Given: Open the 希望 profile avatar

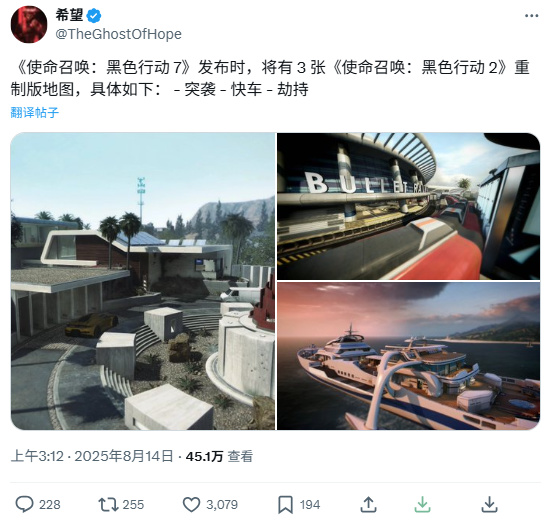Looking at the screenshot, I should coord(29,24).
